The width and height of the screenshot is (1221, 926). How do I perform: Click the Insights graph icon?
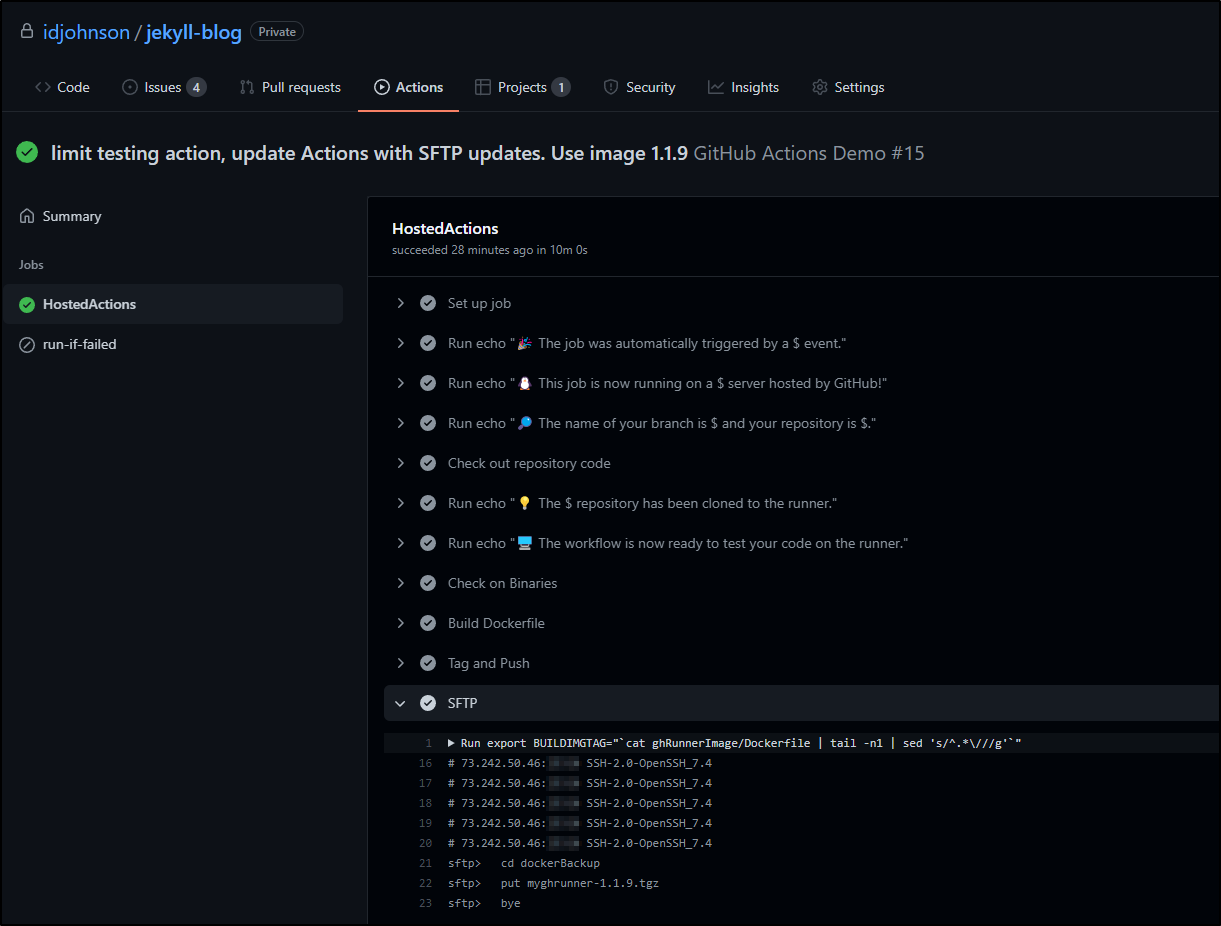(x=716, y=87)
